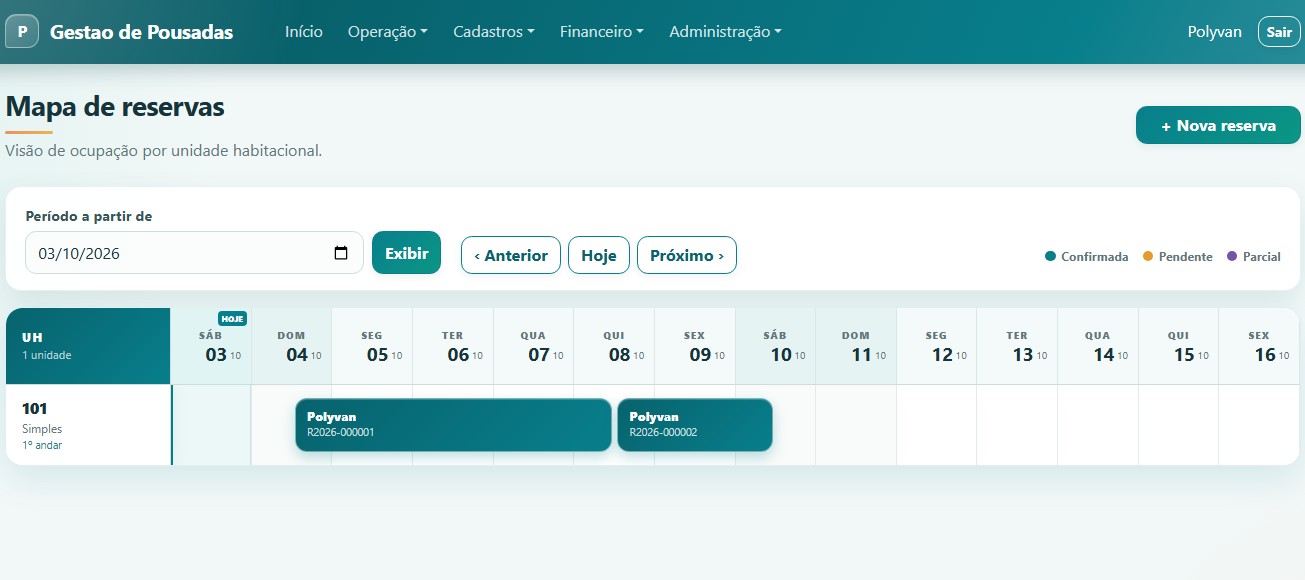Create a reservation with Nova reserva
The width and height of the screenshot is (1305, 580).
1218,126
